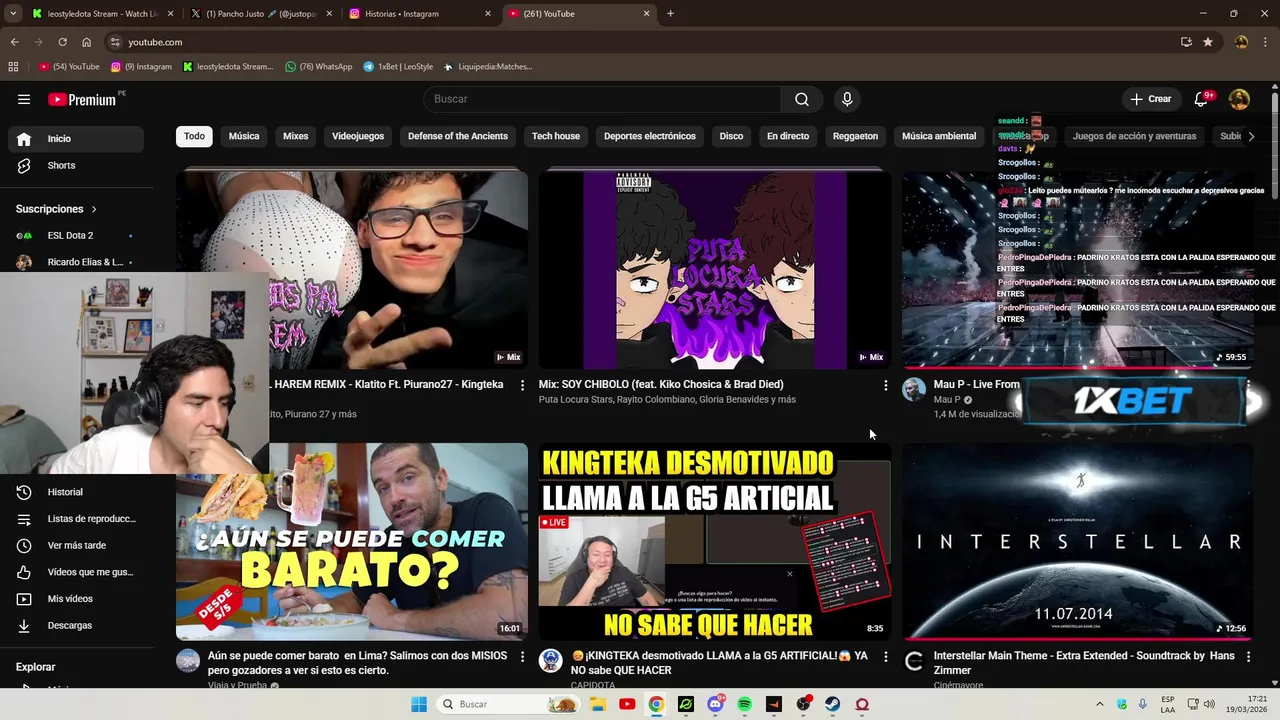Open the WhatsApp bookmark

pyautogui.click(x=319, y=67)
